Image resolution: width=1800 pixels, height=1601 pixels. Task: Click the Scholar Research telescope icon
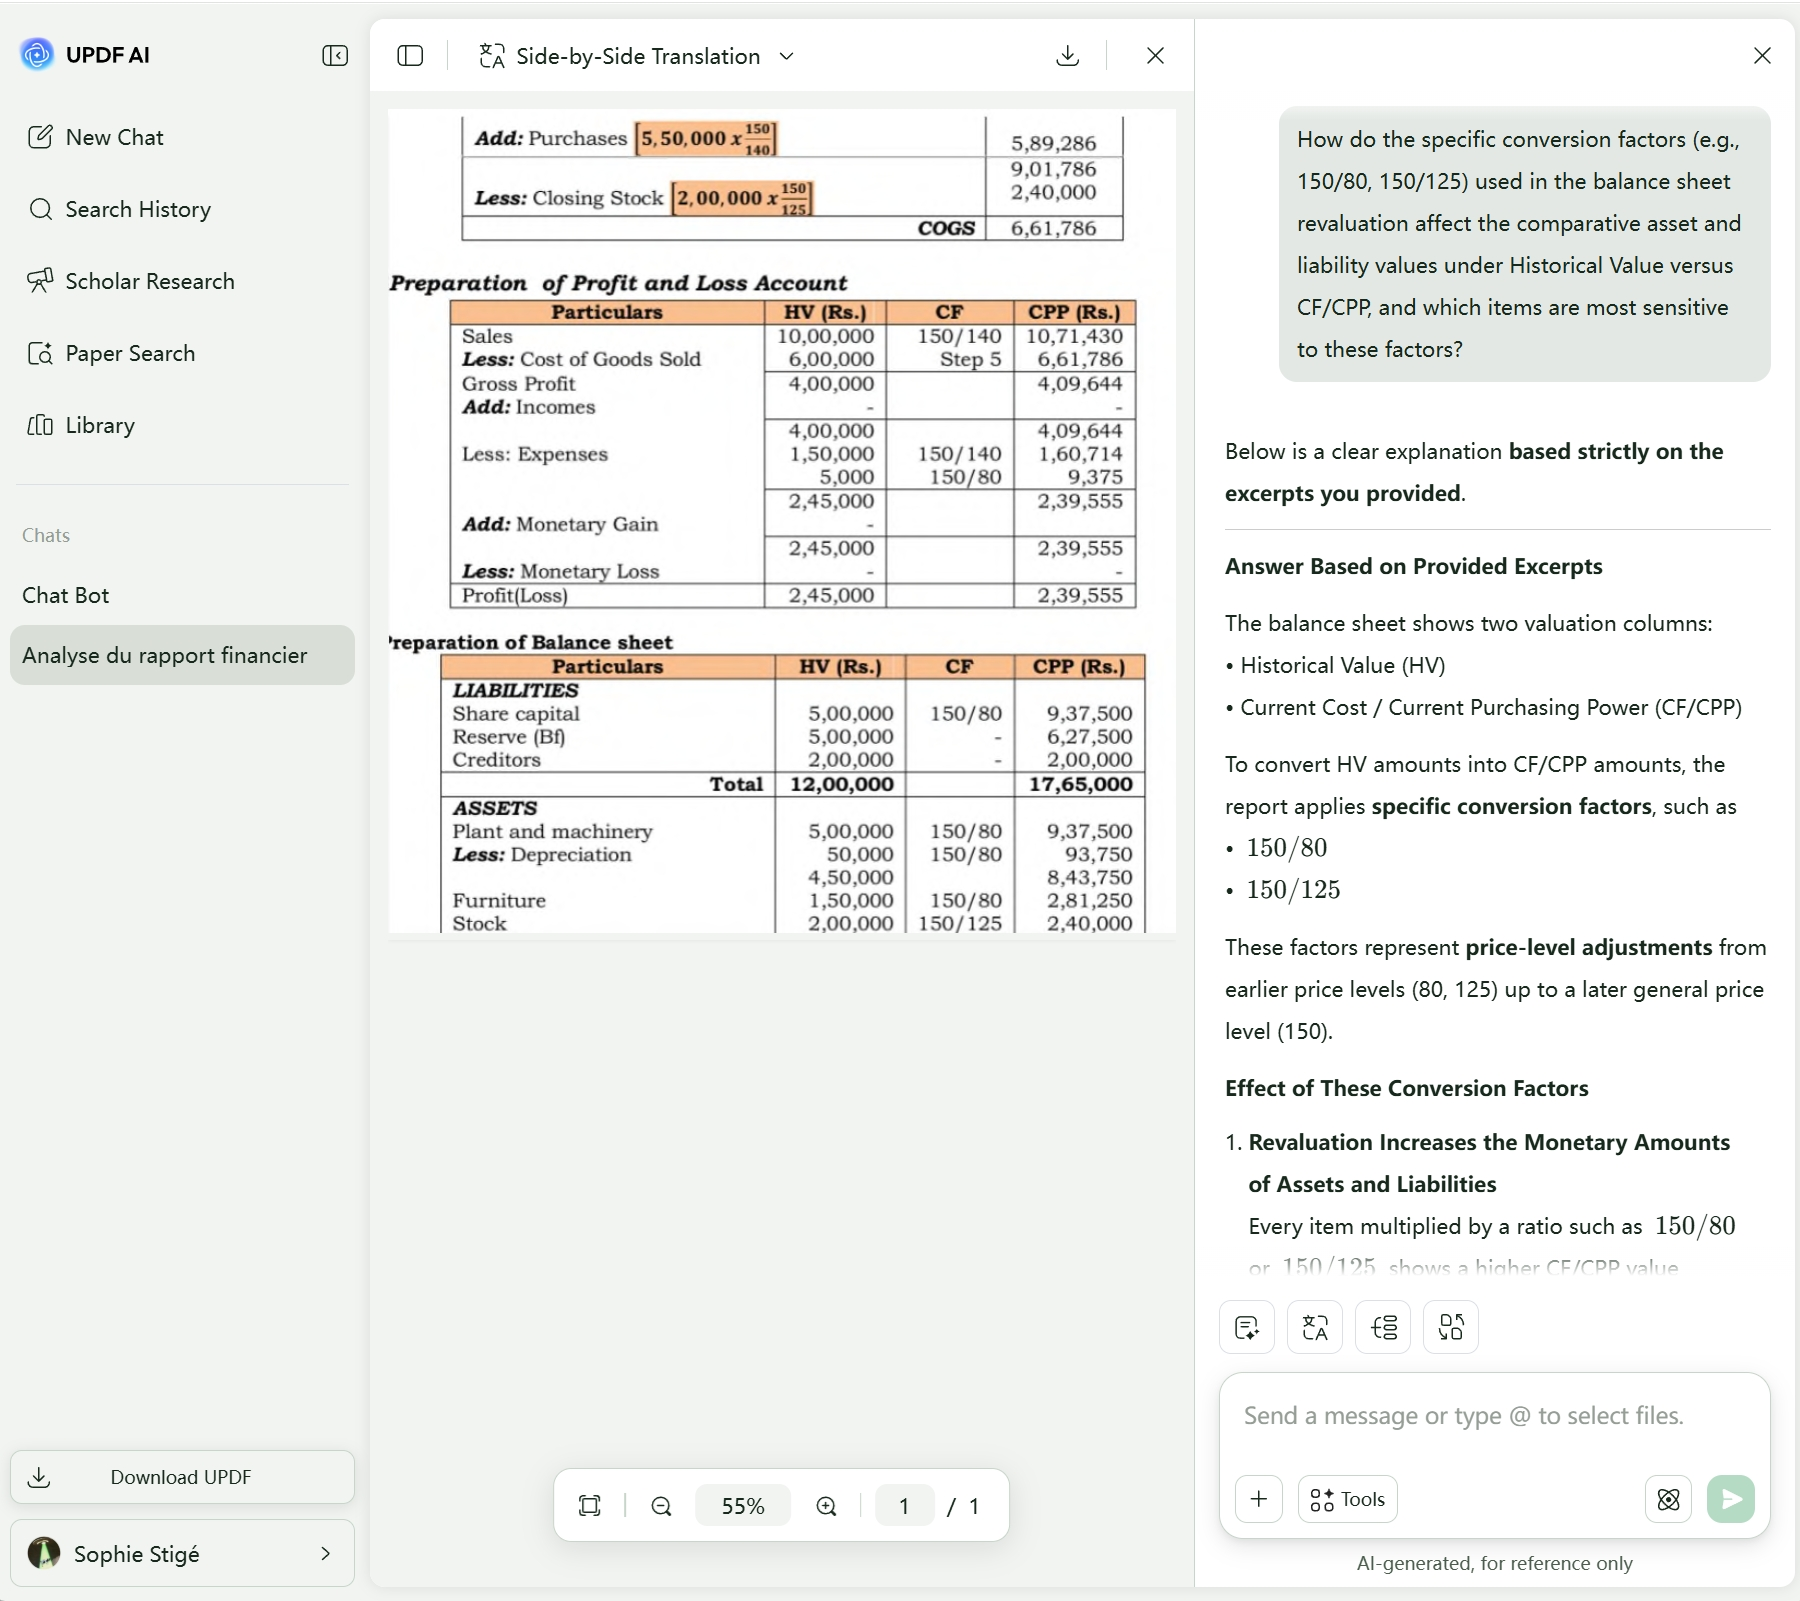pyautogui.click(x=40, y=281)
